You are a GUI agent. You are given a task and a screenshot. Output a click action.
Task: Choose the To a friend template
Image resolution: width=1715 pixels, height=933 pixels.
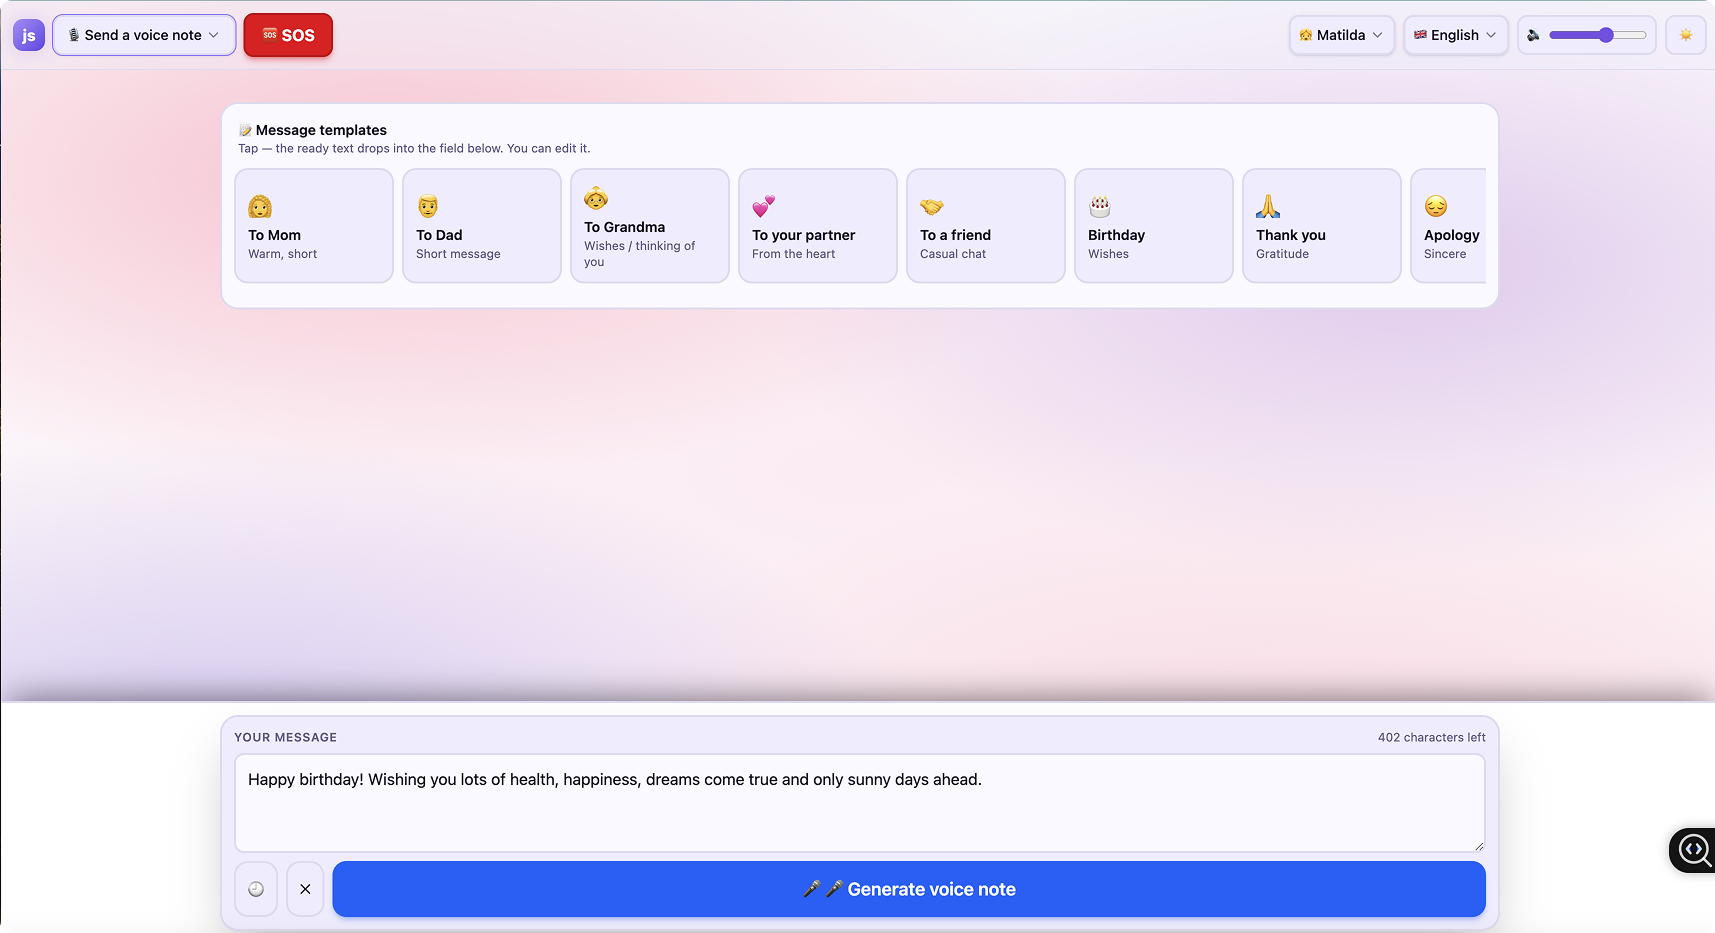[x=986, y=226]
